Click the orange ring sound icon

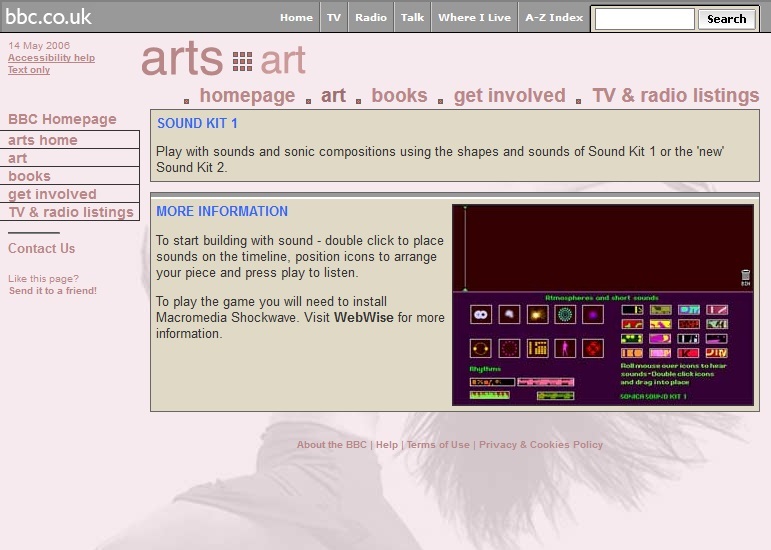point(481,348)
